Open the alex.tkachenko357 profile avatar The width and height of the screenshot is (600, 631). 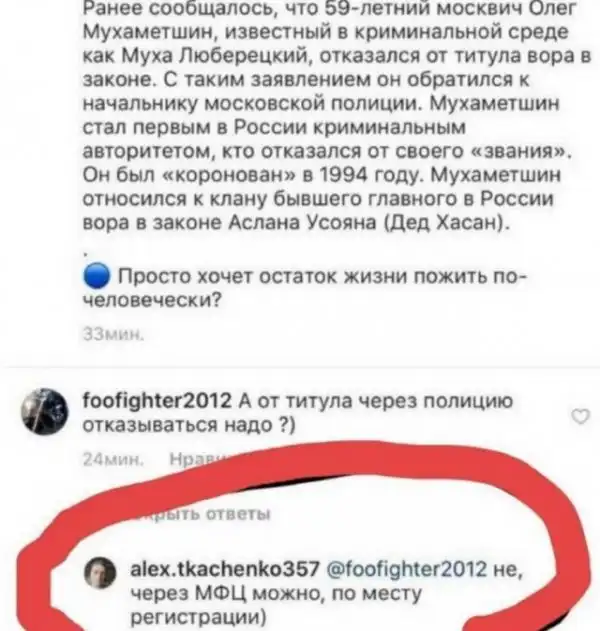(x=100, y=572)
